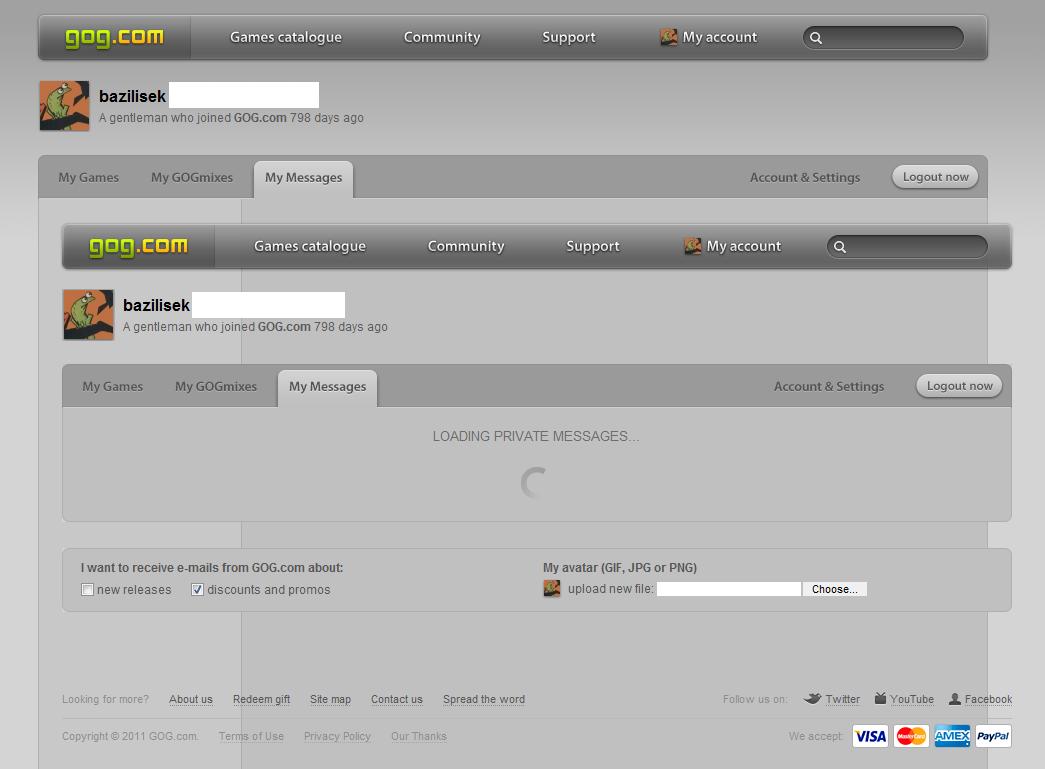Click the magnifier icon in the inner search box
Image resolution: width=1045 pixels, height=769 pixels.
[840, 247]
